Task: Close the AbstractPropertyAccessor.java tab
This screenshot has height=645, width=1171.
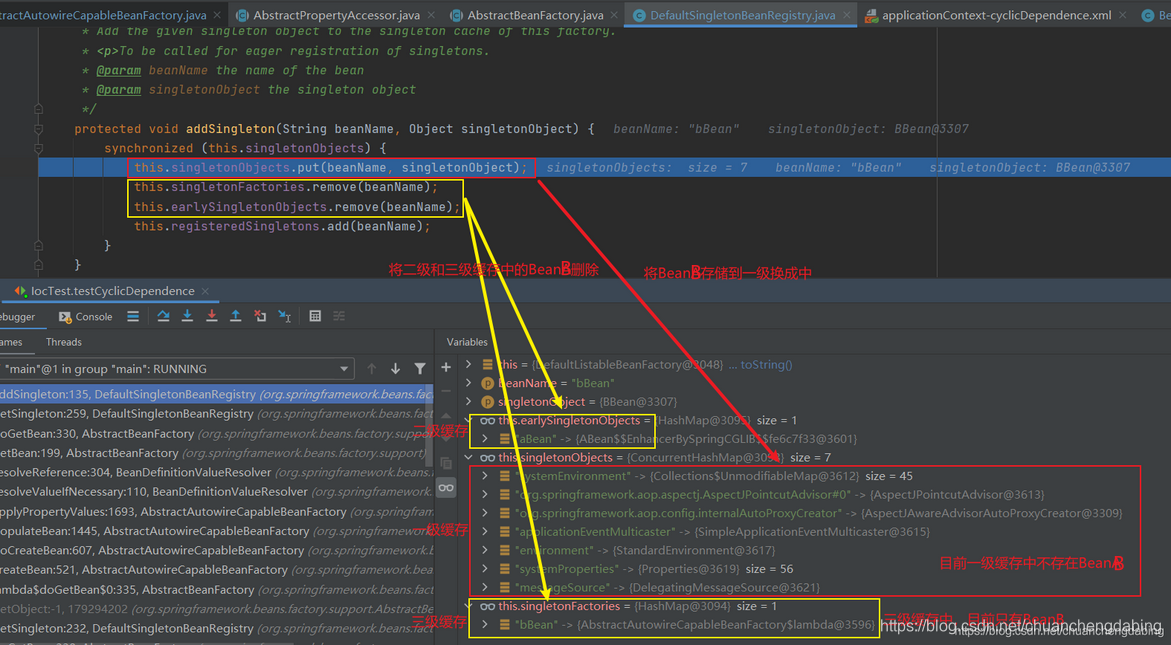Action: tap(433, 15)
